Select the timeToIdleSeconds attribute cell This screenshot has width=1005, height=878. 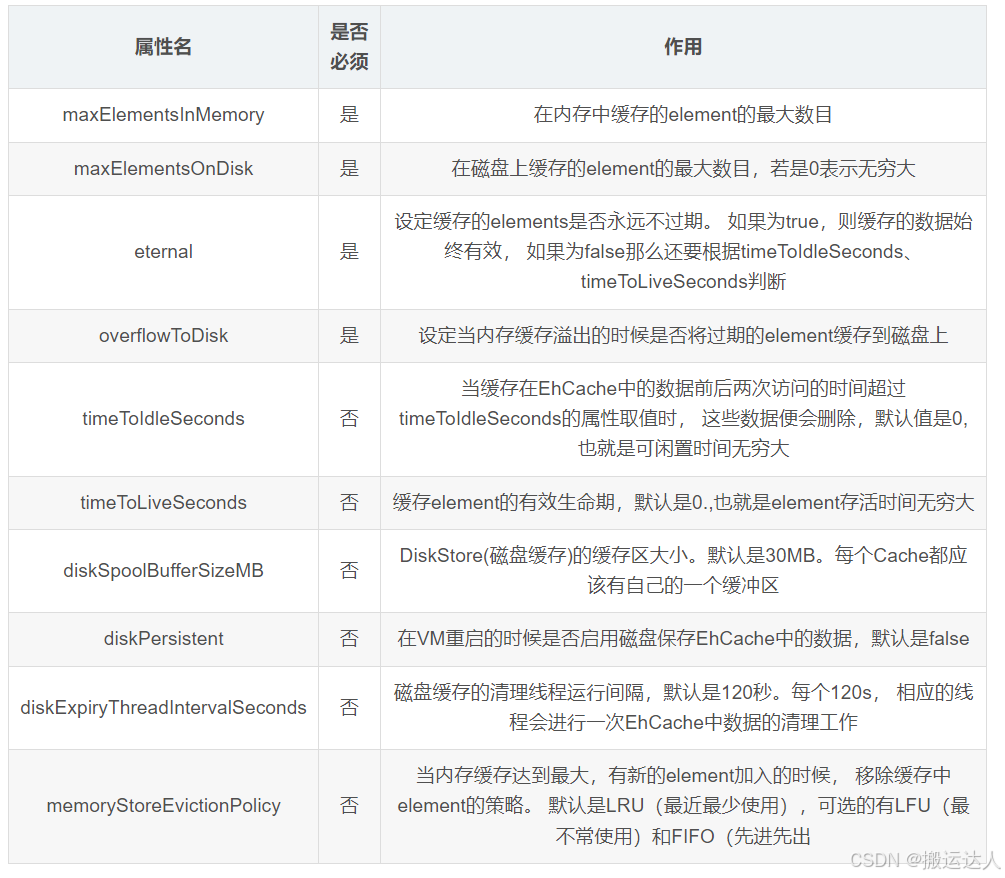(x=163, y=419)
